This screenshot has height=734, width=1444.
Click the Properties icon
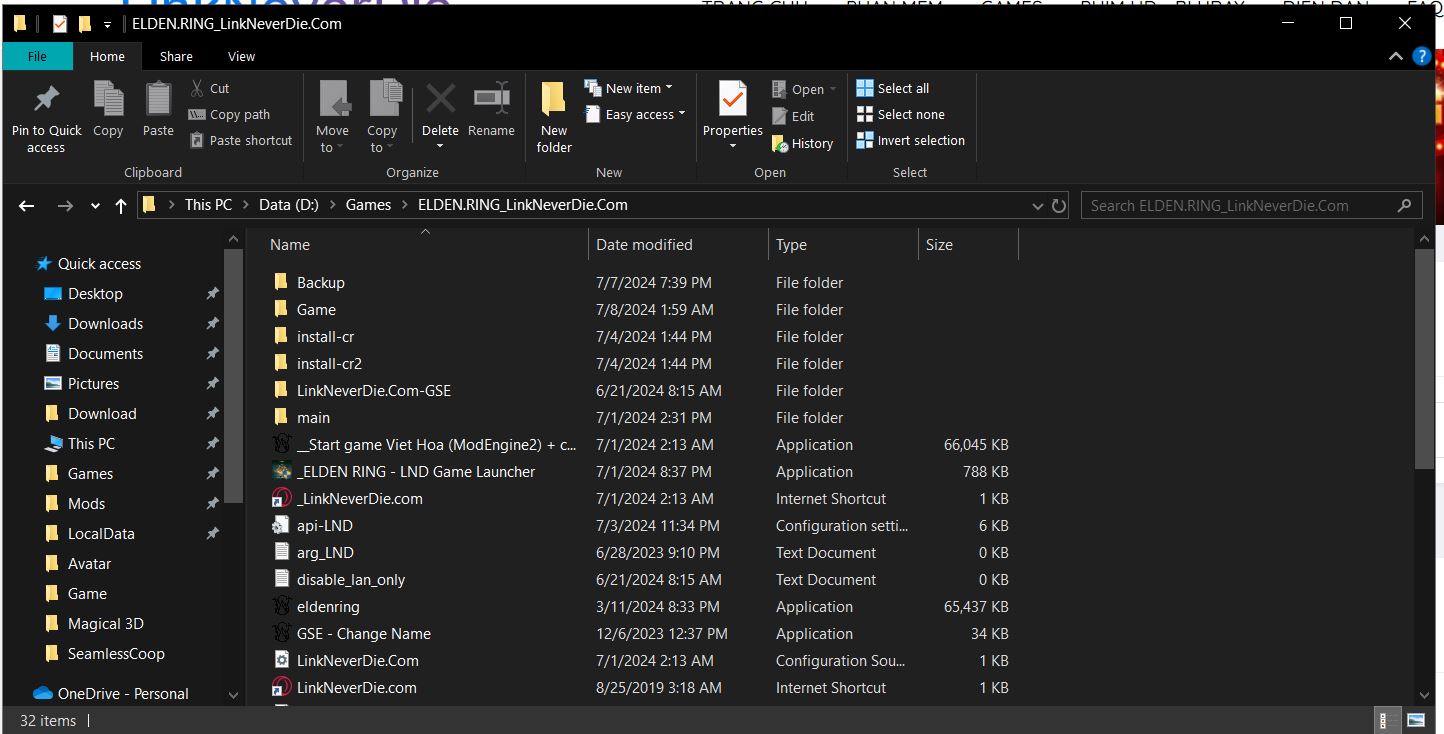click(732, 100)
